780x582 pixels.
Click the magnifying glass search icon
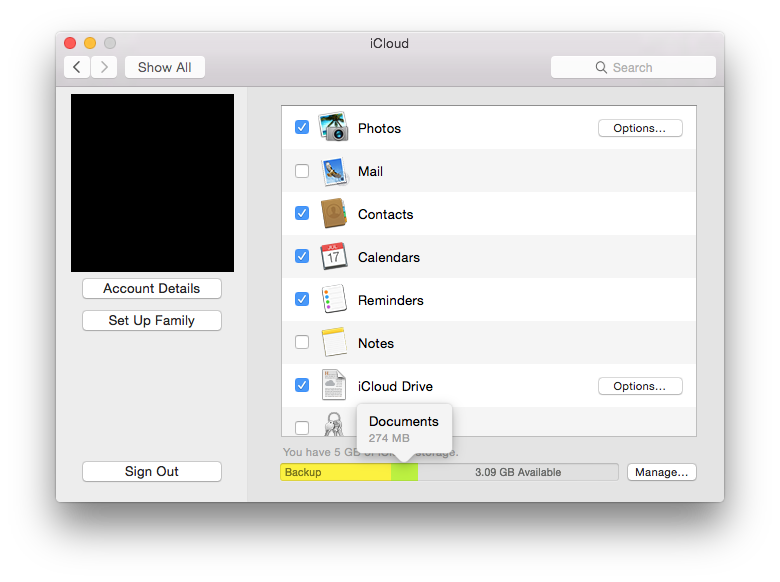[601, 67]
